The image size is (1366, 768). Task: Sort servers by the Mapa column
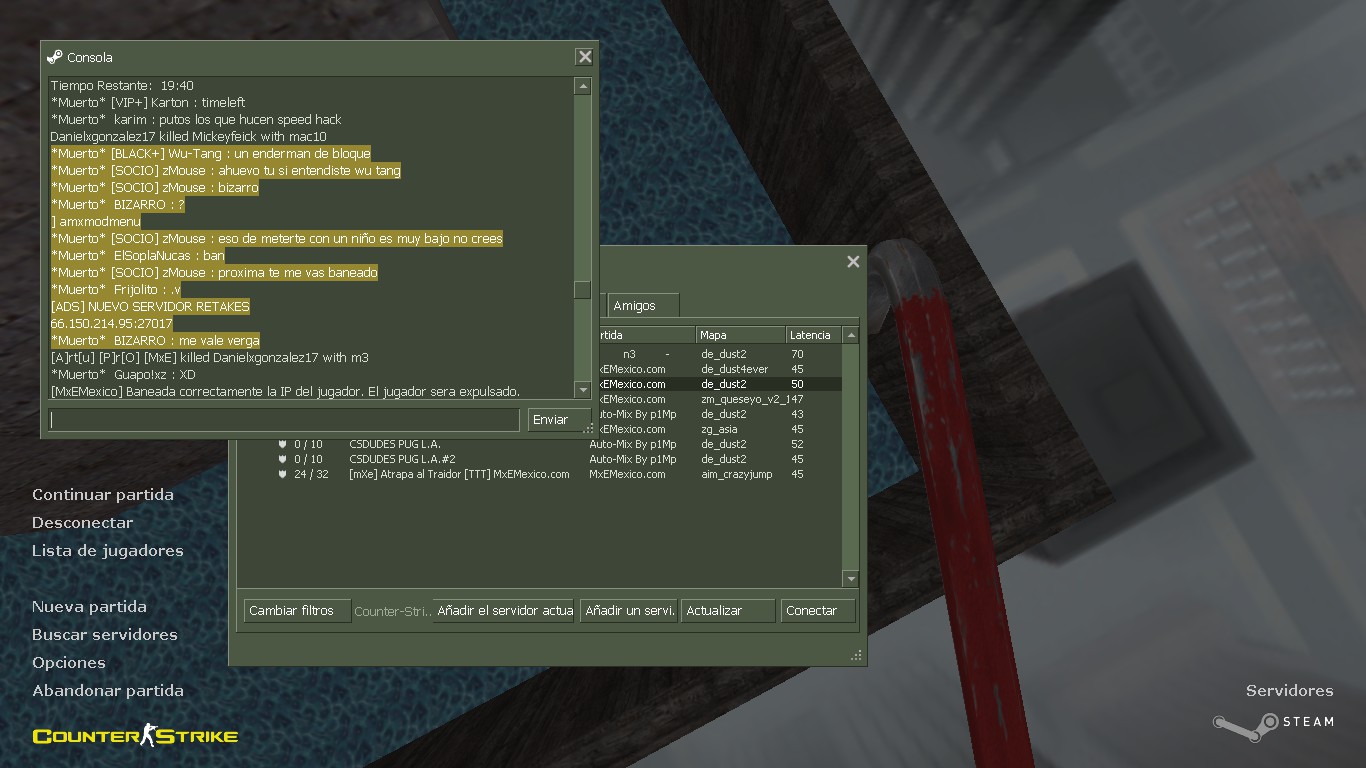click(x=740, y=335)
